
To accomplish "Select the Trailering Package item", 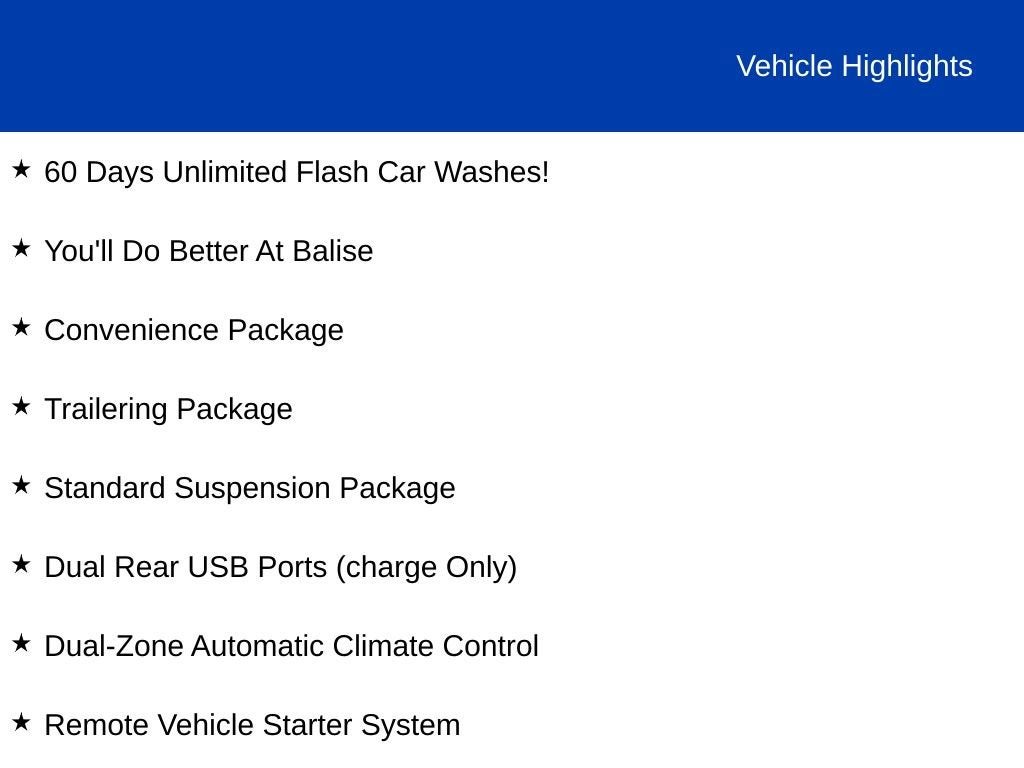I will pyautogui.click(x=168, y=409).
